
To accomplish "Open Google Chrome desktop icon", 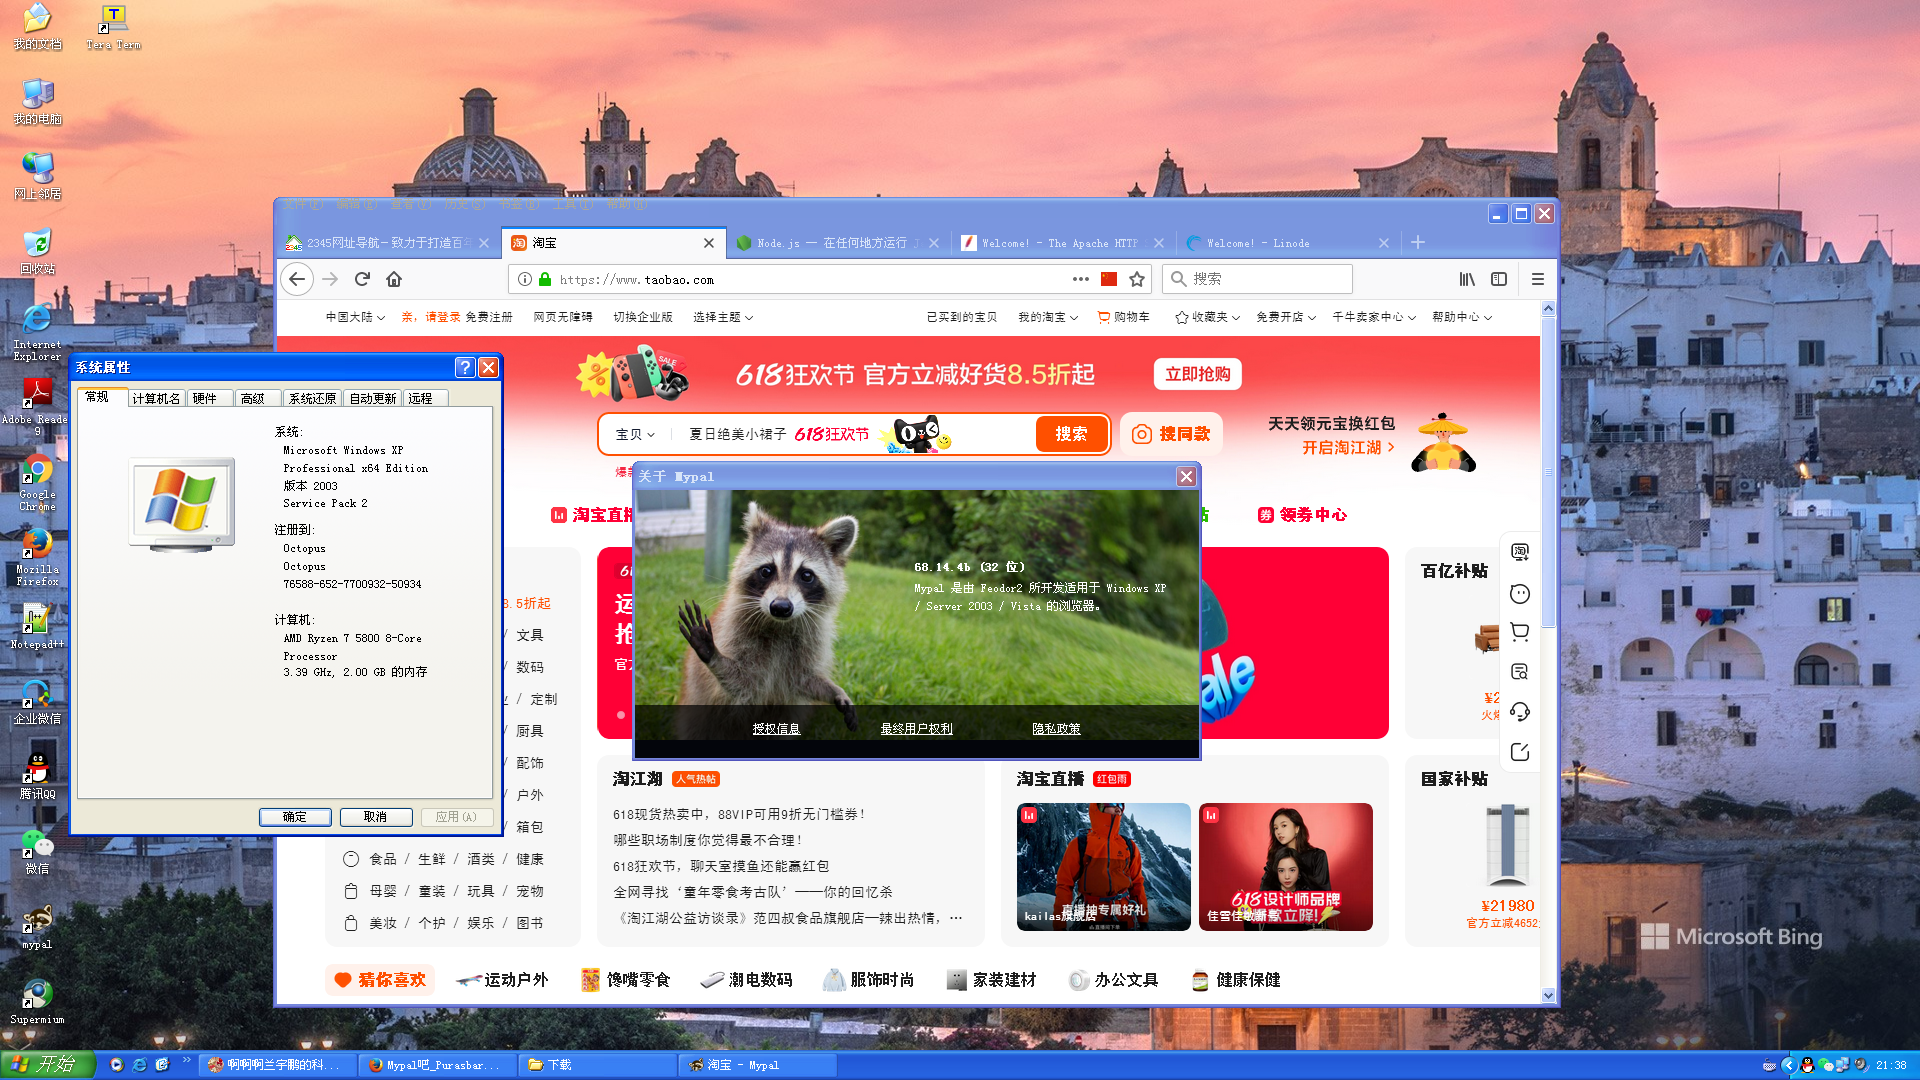I will (x=37, y=483).
